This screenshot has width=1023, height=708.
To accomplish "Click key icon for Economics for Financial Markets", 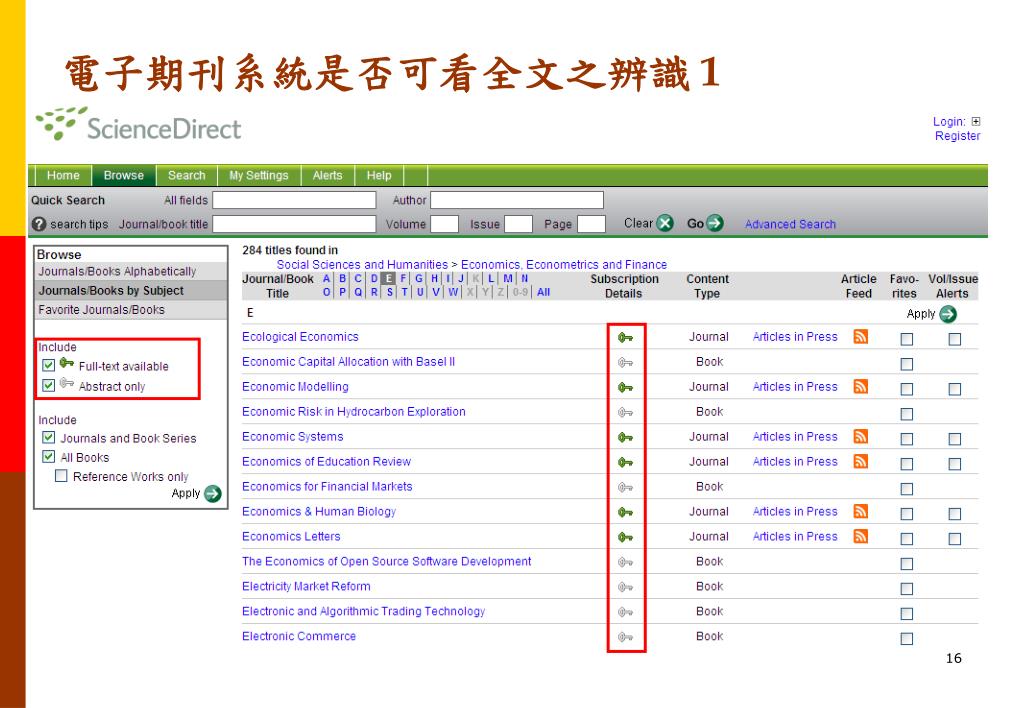I will [x=626, y=487].
